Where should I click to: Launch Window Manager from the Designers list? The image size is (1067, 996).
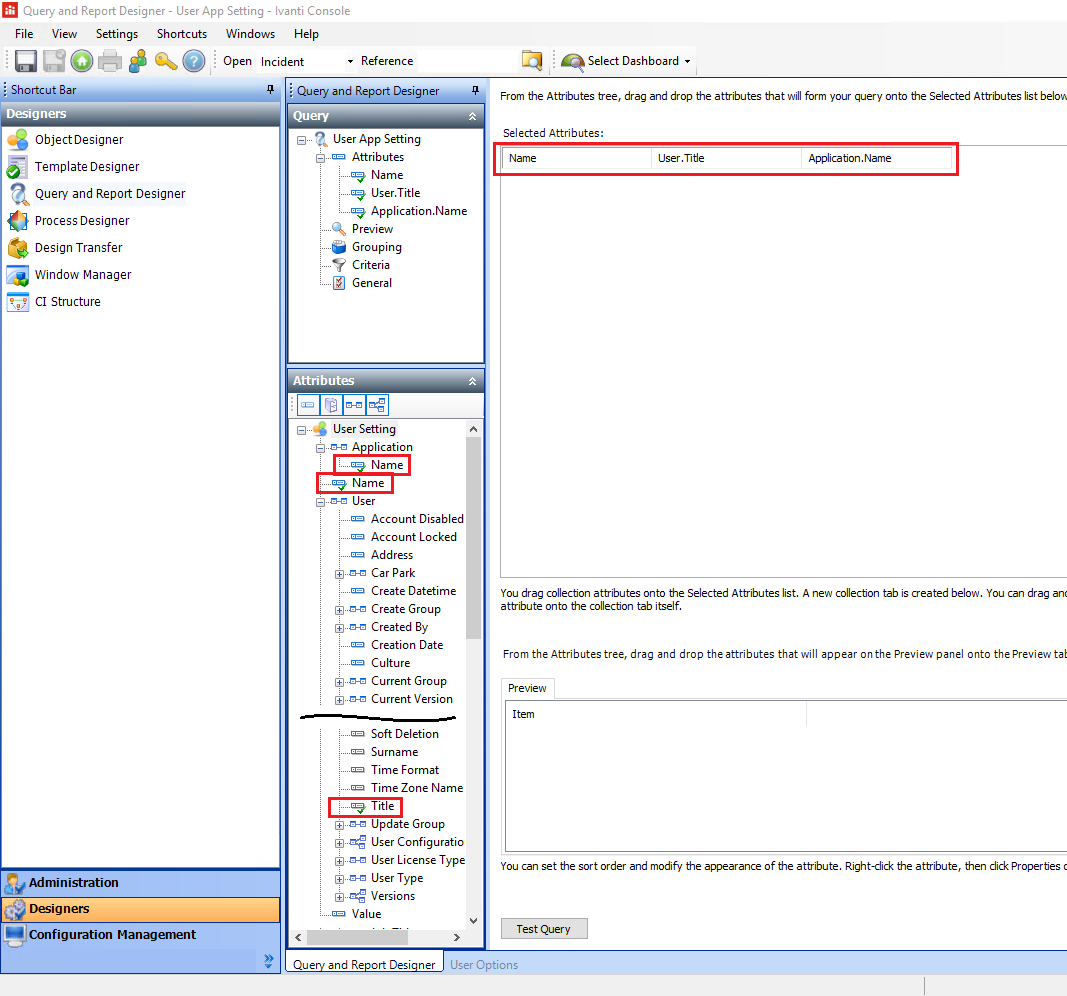tap(82, 275)
